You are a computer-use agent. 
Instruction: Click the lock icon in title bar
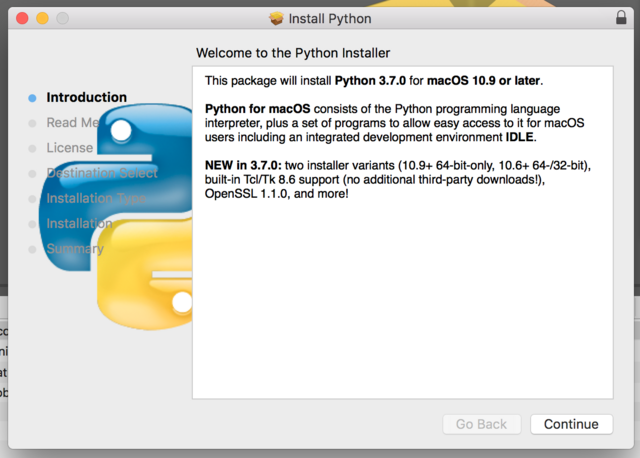pyautogui.click(x=621, y=18)
